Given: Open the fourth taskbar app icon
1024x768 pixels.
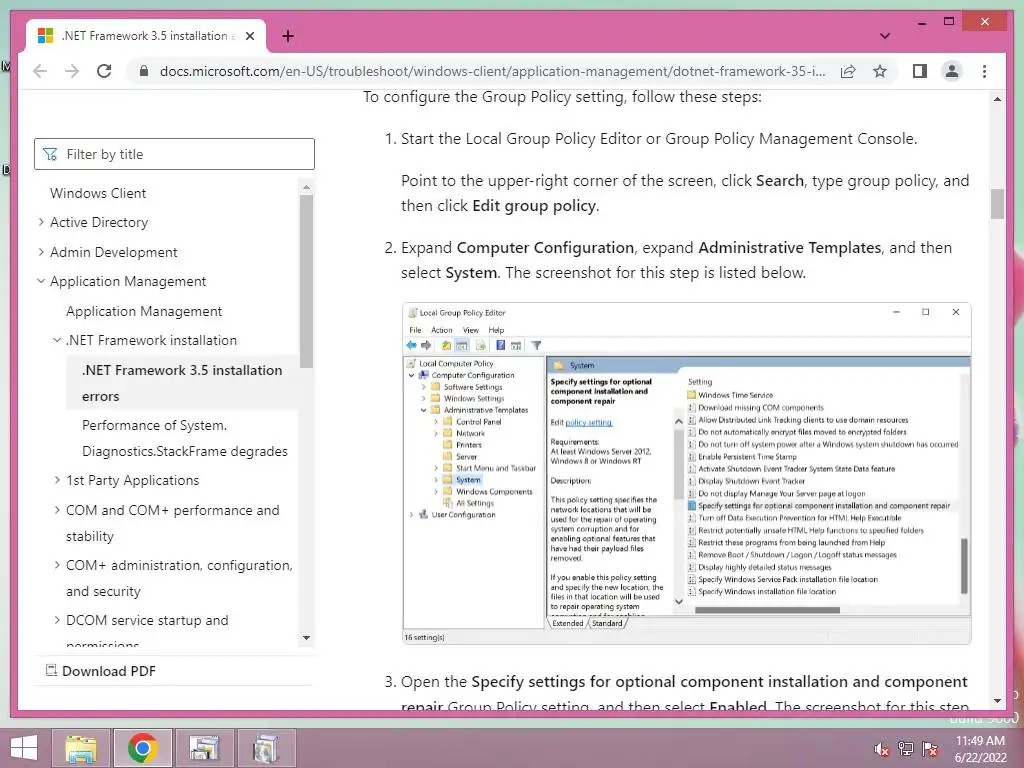Looking at the screenshot, I should (x=264, y=748).
